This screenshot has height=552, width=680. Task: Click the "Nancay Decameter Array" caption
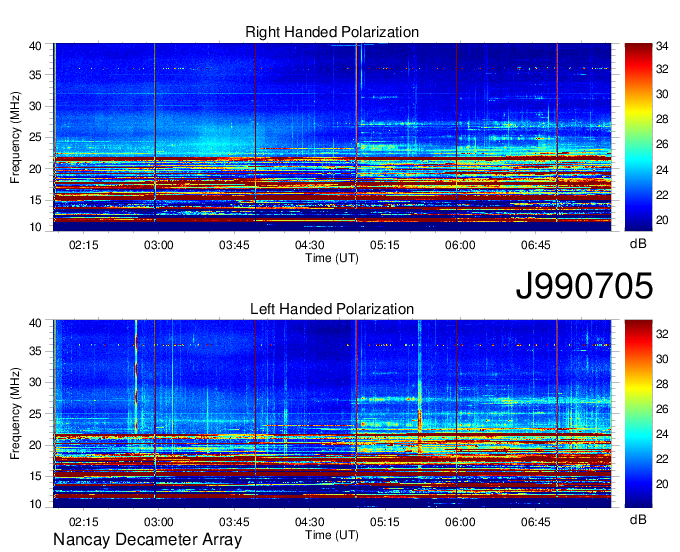[x=147, y=540]
